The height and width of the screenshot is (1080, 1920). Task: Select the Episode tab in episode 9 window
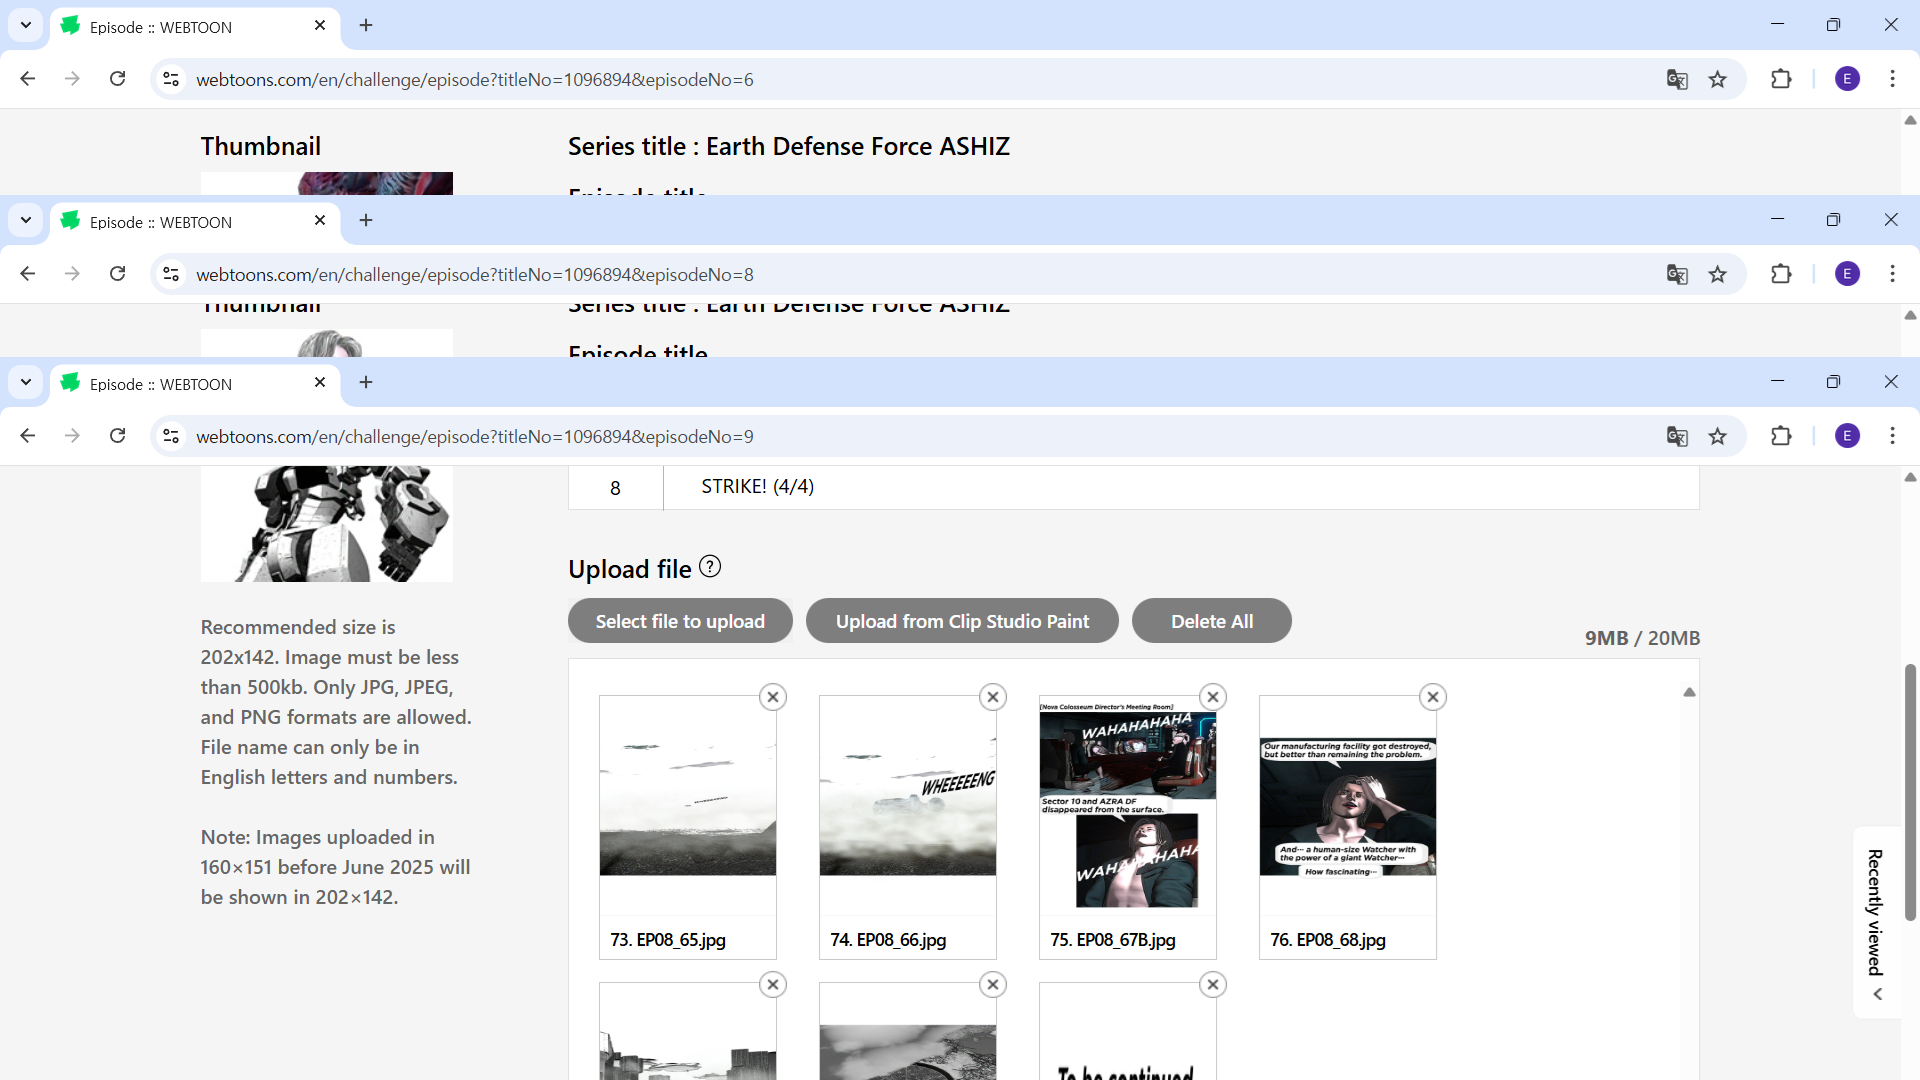[195, 384]
